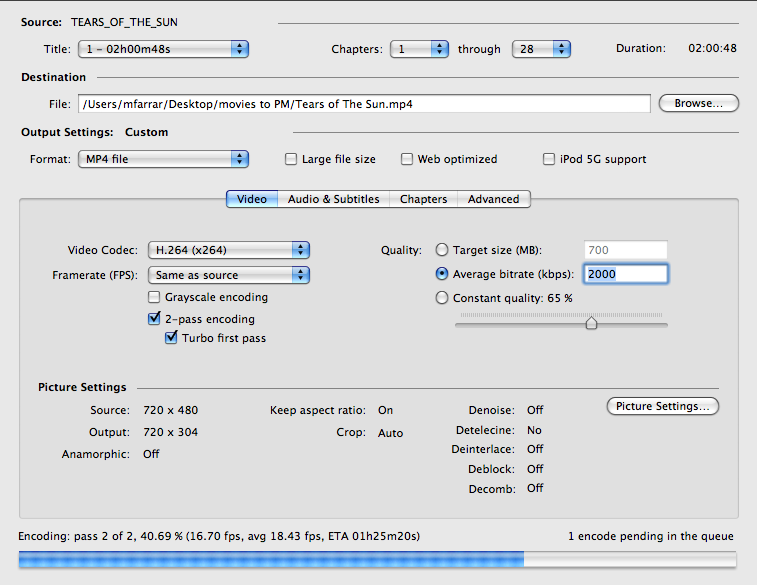Click the encoding progress bar
Image resolution: width=757 pixels, height=585 pixels.
point(378,559)
